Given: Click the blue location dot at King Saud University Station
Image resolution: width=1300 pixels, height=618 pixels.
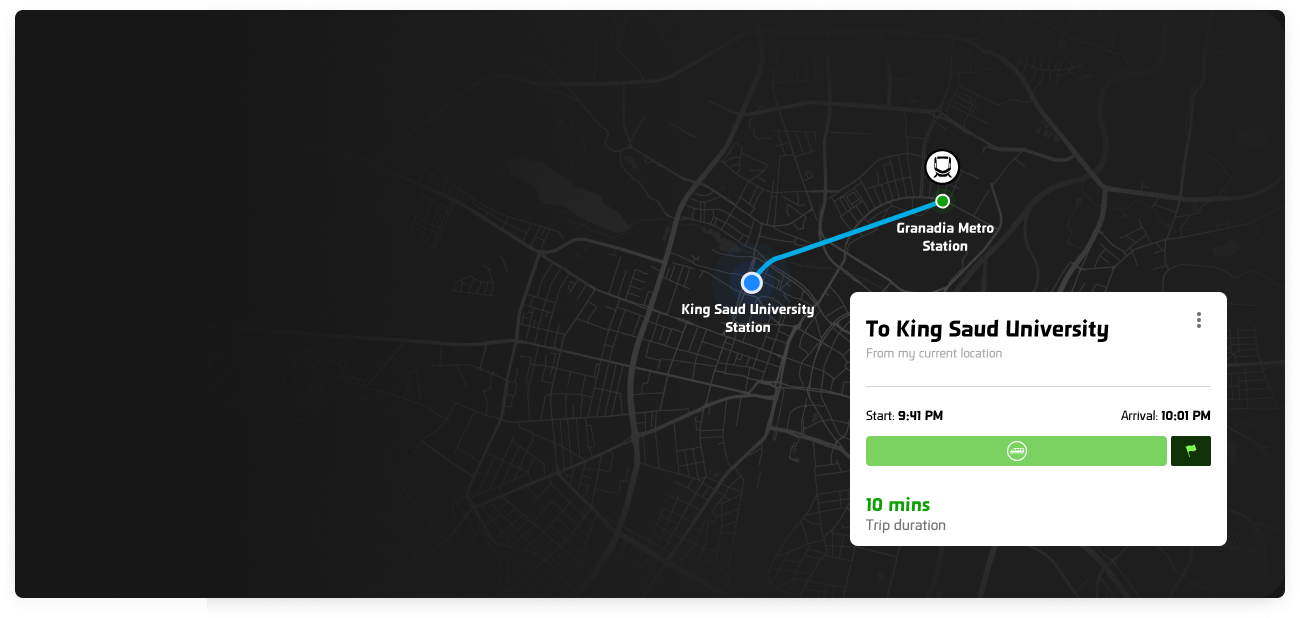Looking at the screenshot, I should click(x=752, y=282).
